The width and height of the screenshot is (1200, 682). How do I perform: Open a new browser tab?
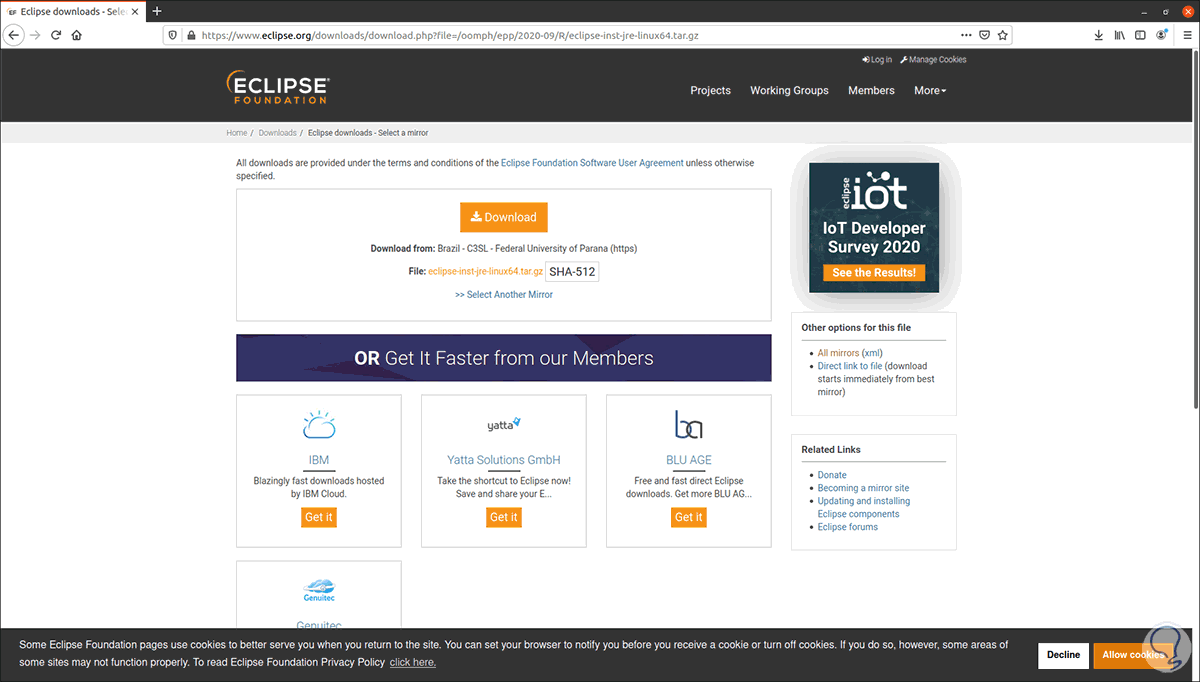tap(157, 11)
